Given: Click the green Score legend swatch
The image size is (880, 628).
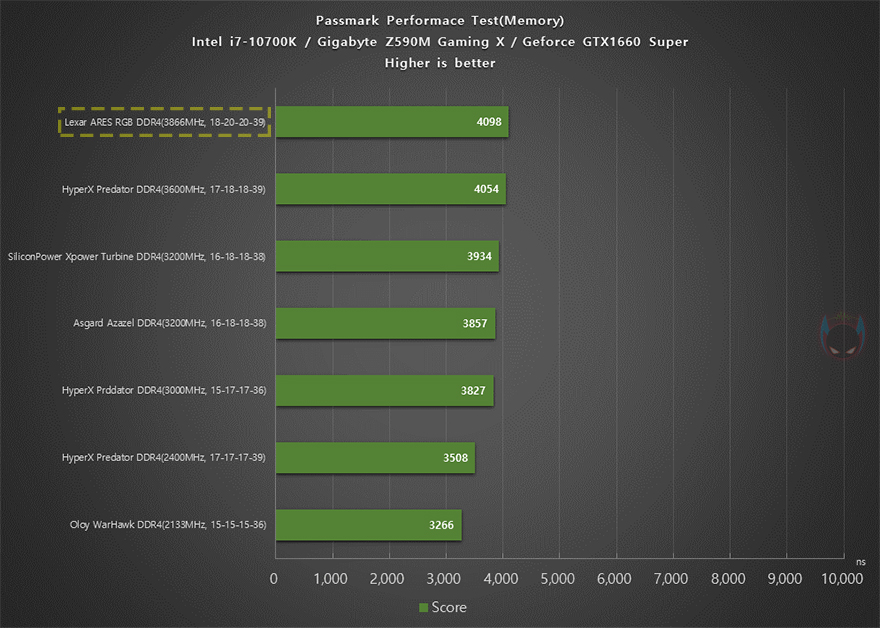Looking at the screenshot, I should click(x=424, y=607).
